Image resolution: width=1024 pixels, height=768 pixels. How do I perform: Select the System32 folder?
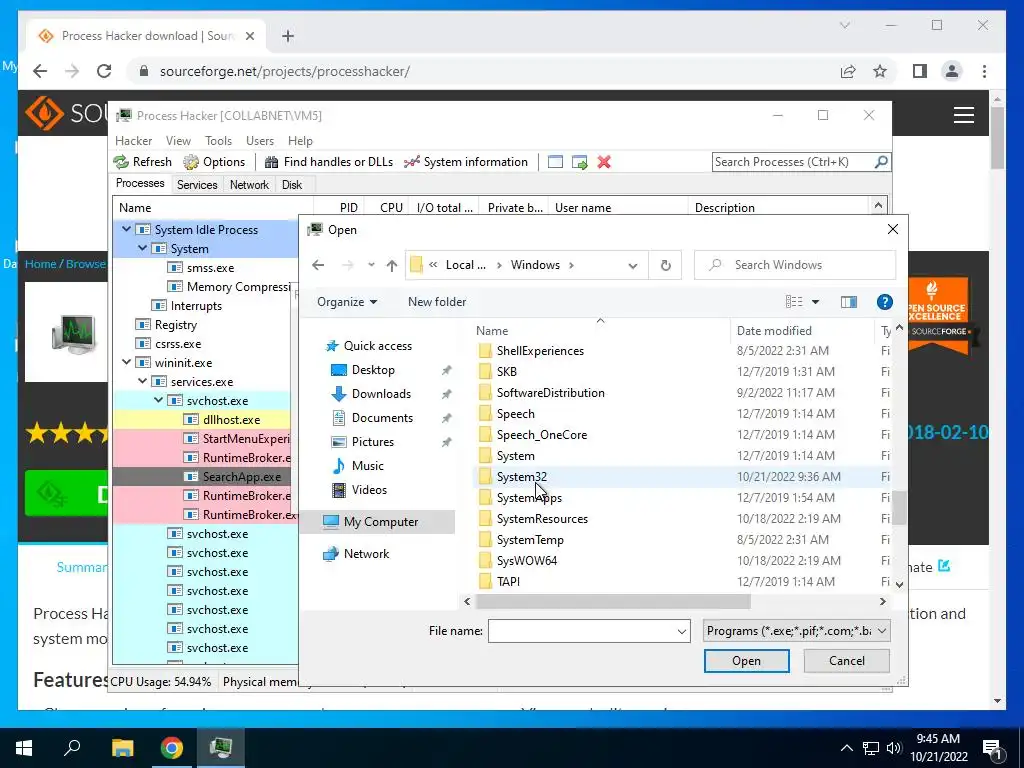(x=521, y=477)
